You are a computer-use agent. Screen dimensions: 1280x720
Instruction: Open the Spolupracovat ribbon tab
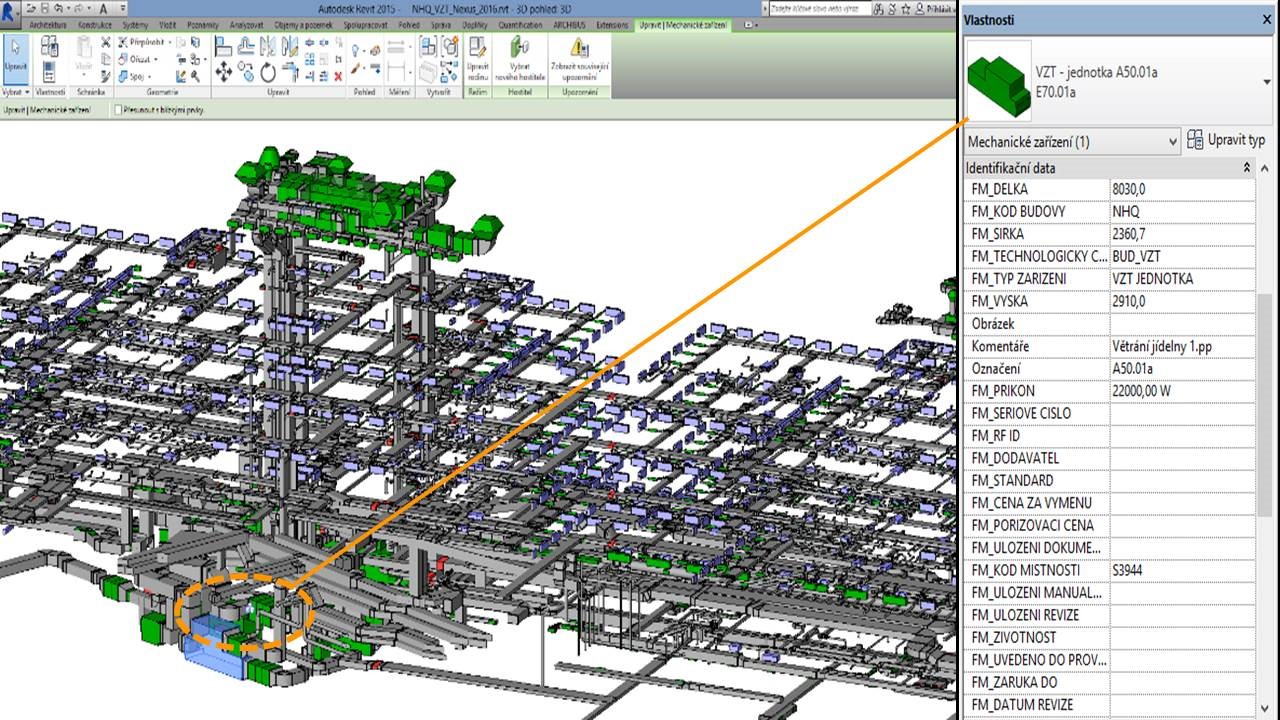coord(366,25)
